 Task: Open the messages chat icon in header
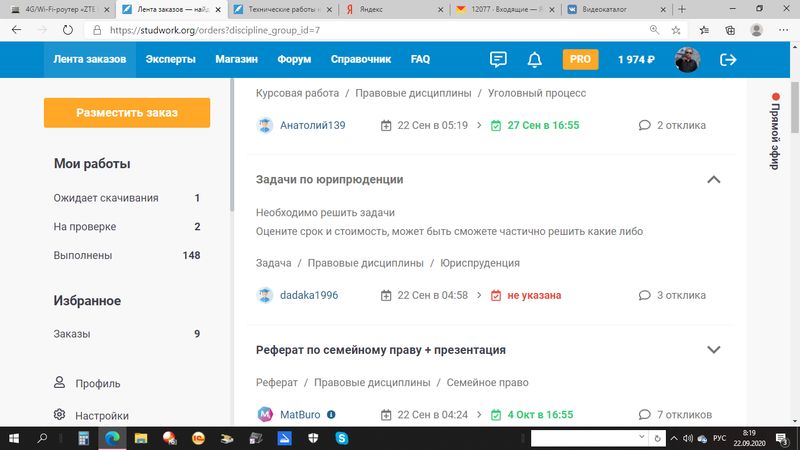click(x=498, y=60)
